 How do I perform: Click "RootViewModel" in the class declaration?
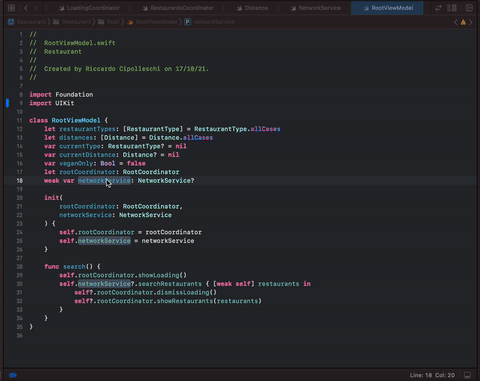point(76,120)
